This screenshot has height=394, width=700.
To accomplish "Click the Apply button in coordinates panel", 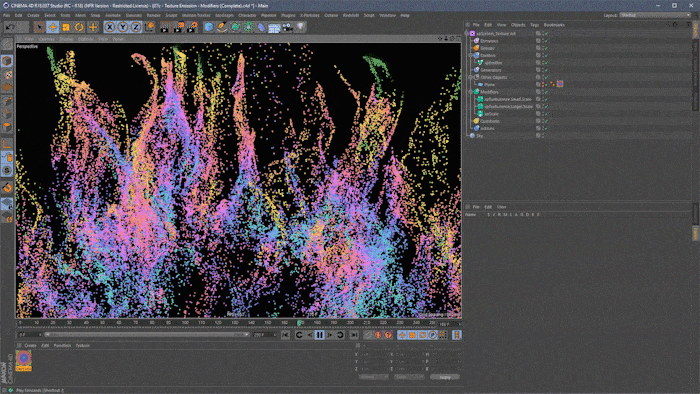I will tap(445, 377).
